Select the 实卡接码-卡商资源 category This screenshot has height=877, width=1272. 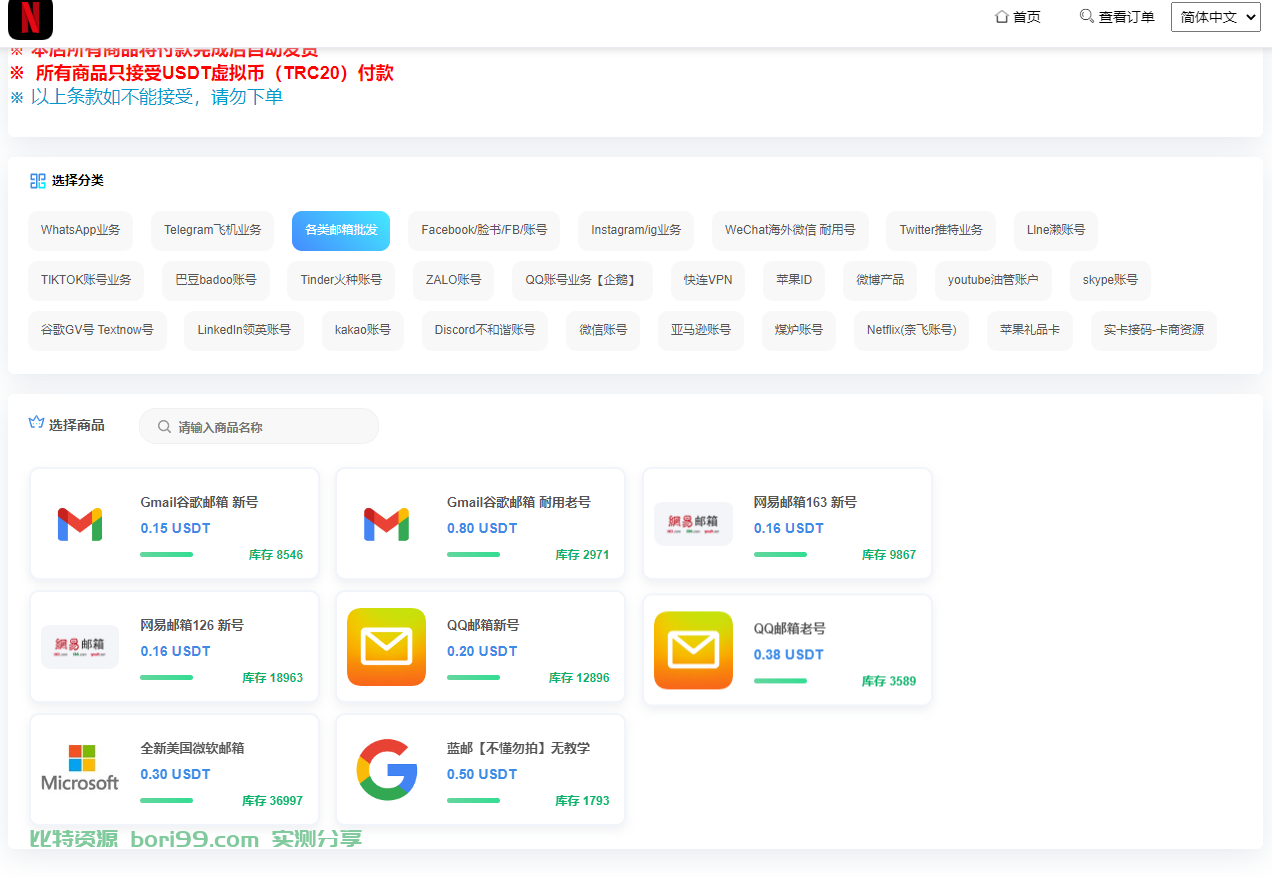[x=1154, y=330]
